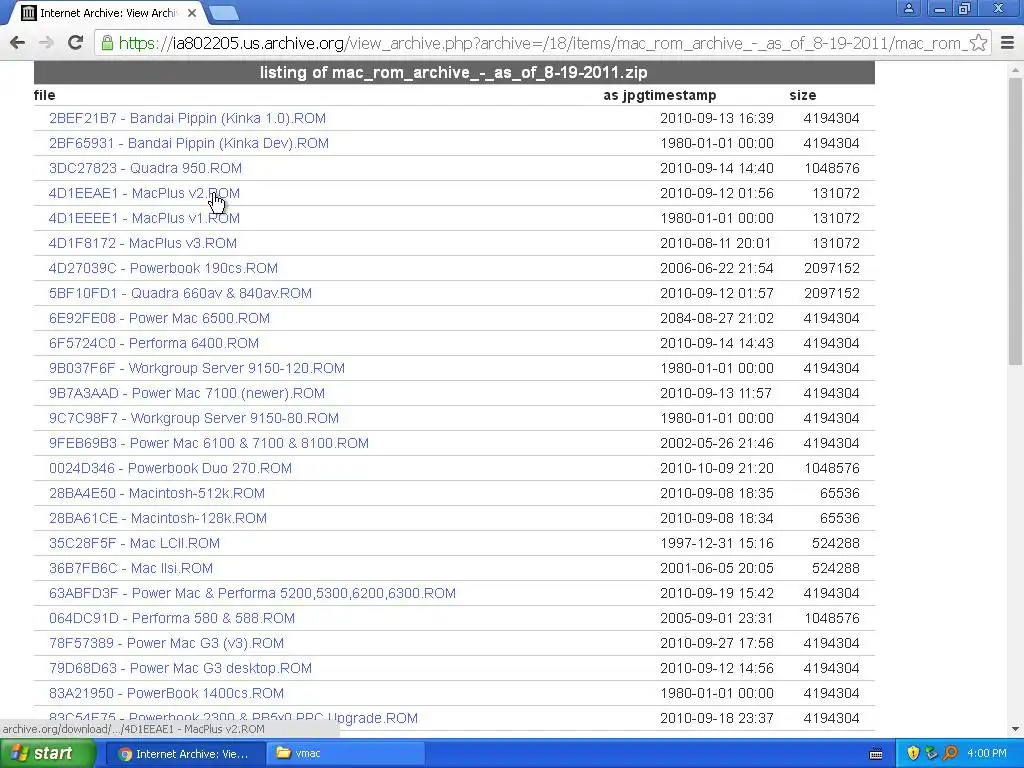1024x768 pixels.
Task: Open the vmac folder taskbar item
Action: 346,754
